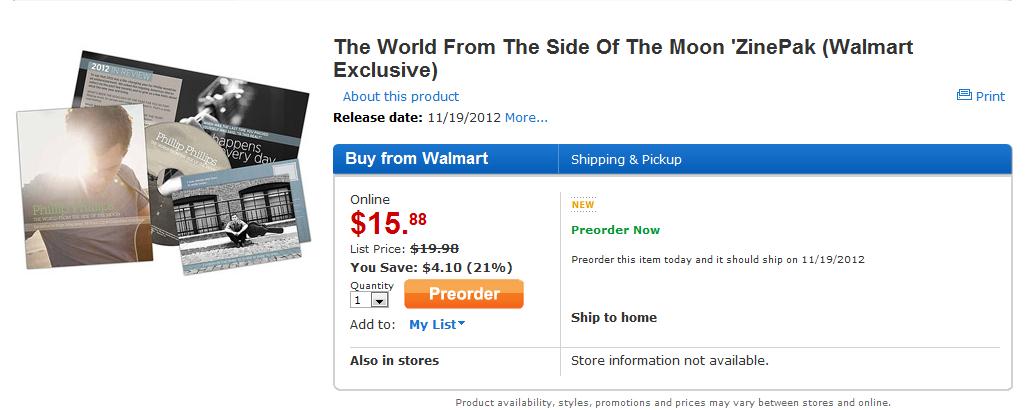Open the Quantity dropdown
Screen dimensions: 1029x410
tap(369, 300)
